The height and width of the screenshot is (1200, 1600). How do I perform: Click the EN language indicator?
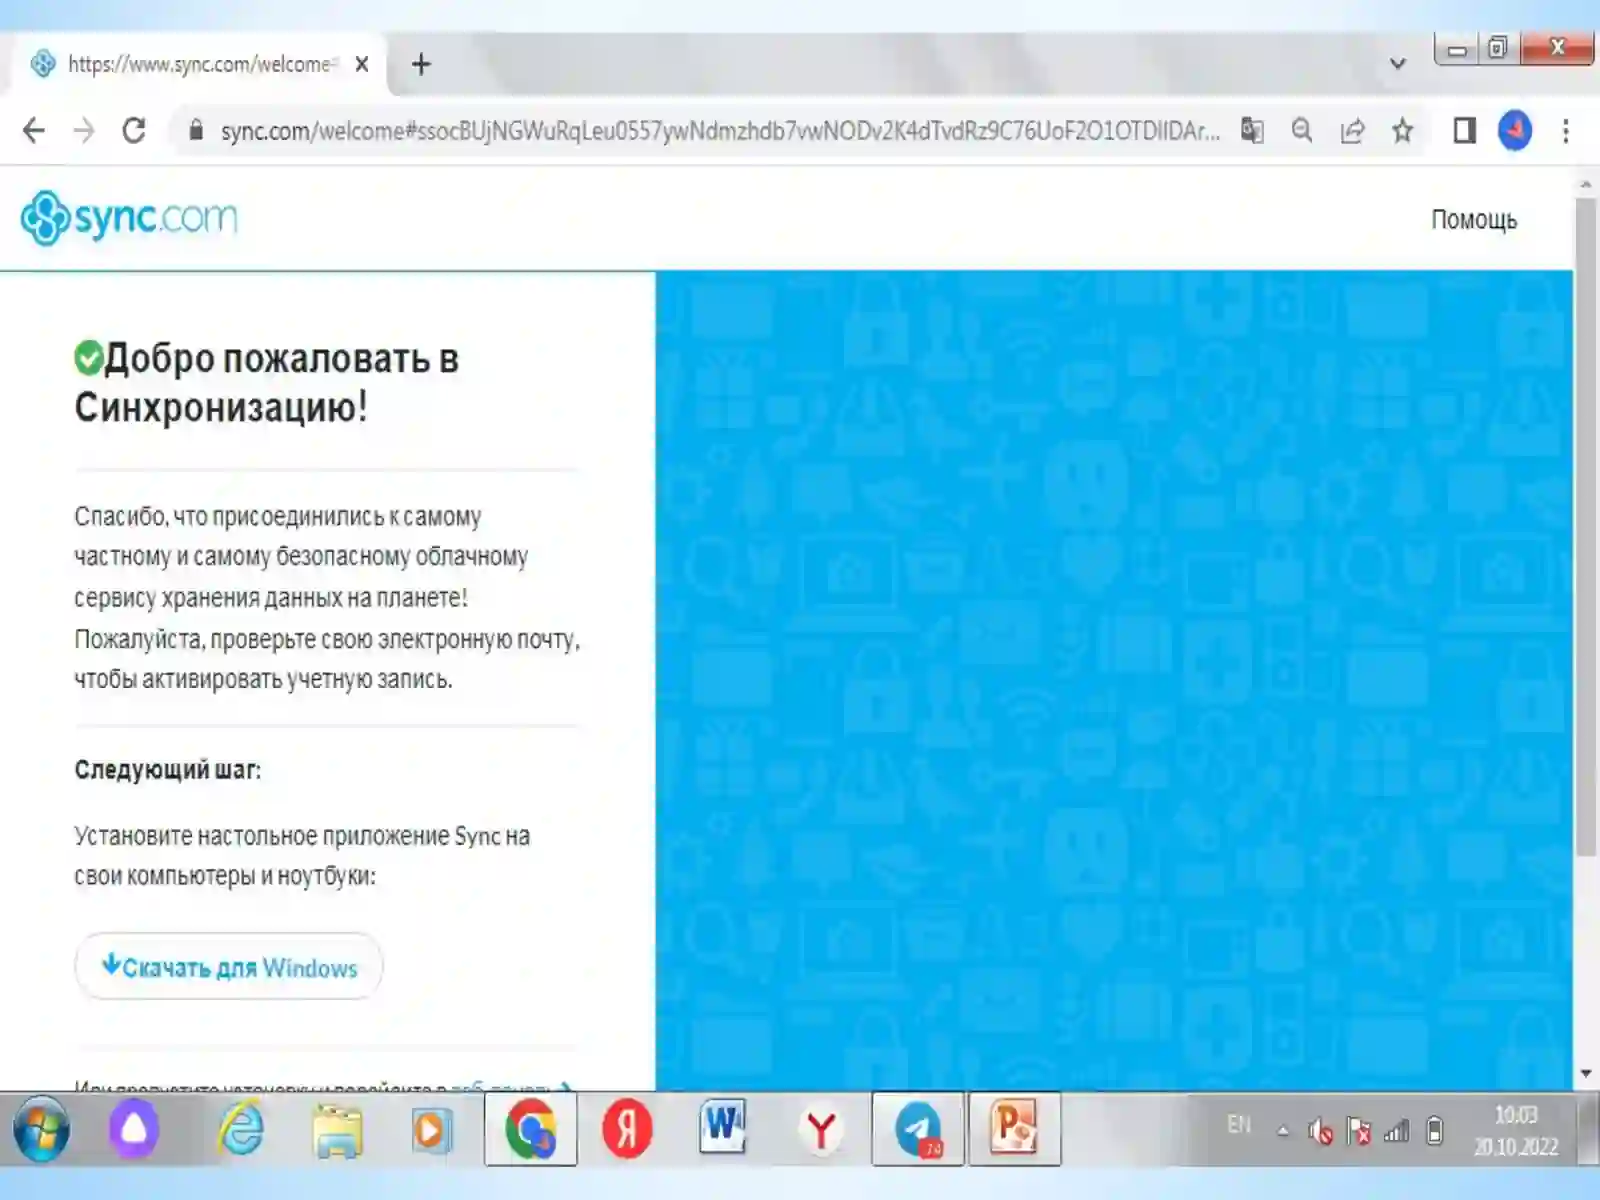(x=1239, y=1125)
